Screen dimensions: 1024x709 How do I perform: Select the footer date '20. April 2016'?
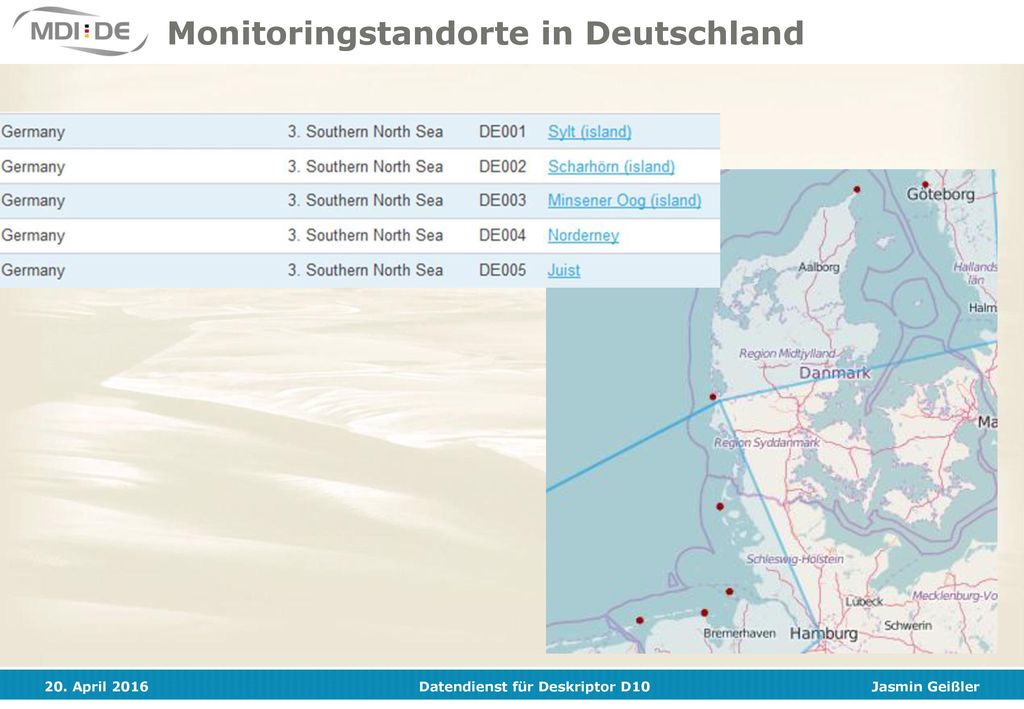point(97,687)
